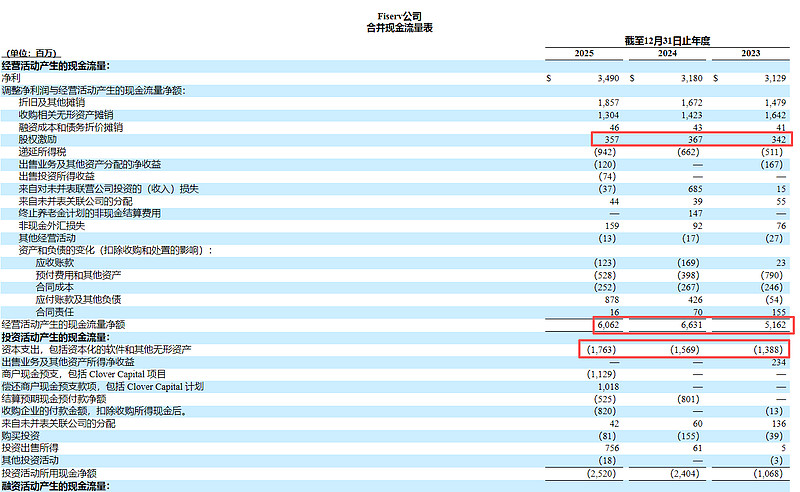Click the '其他经营活动' row label
This screenshot has height=492, width=800.
point(47,238)
